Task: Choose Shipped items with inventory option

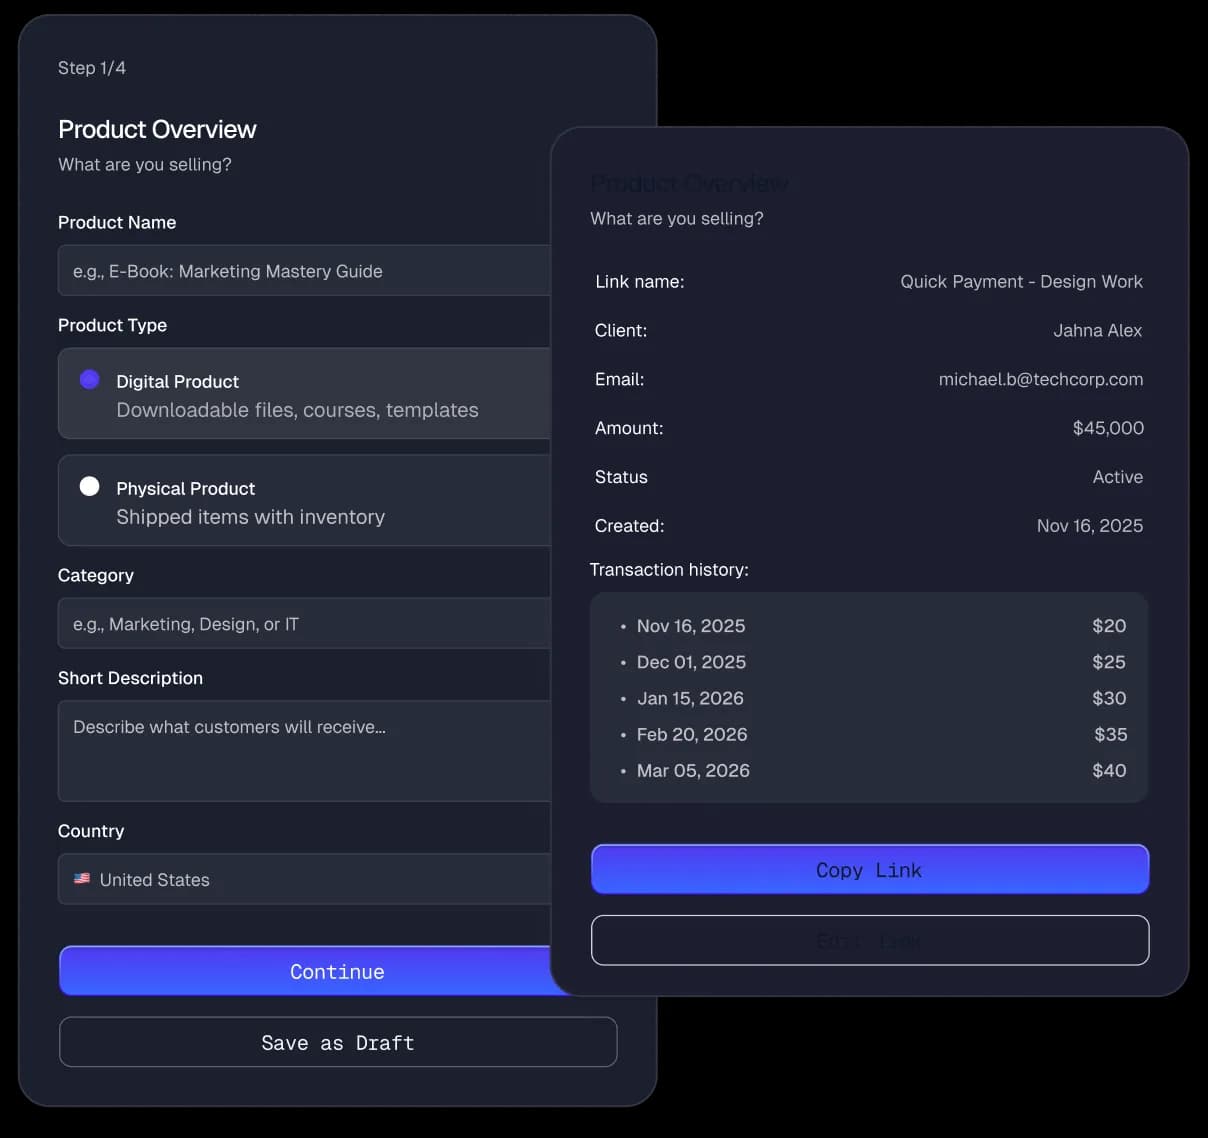Action: (x=250, y=517)
